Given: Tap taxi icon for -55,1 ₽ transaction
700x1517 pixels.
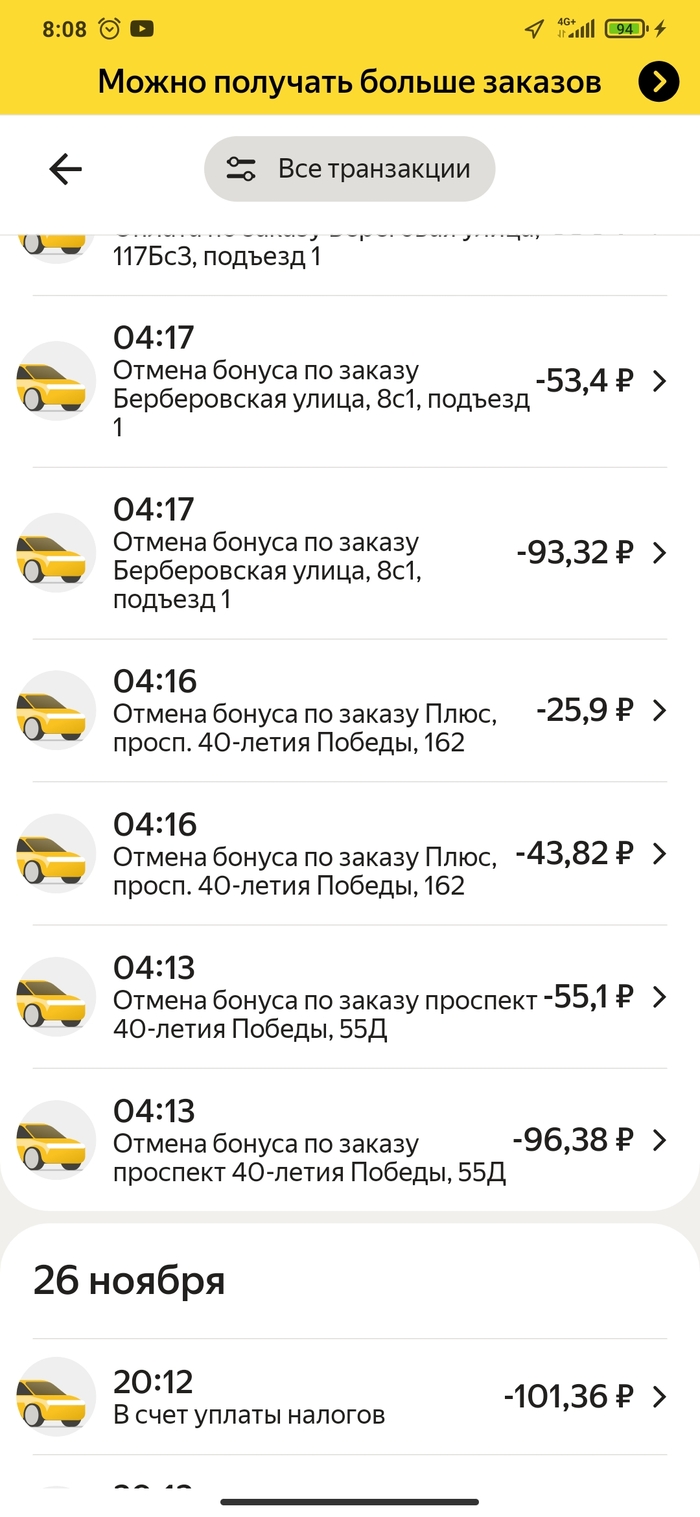Looking at the screenshot, I should click(x=56, y=997).
